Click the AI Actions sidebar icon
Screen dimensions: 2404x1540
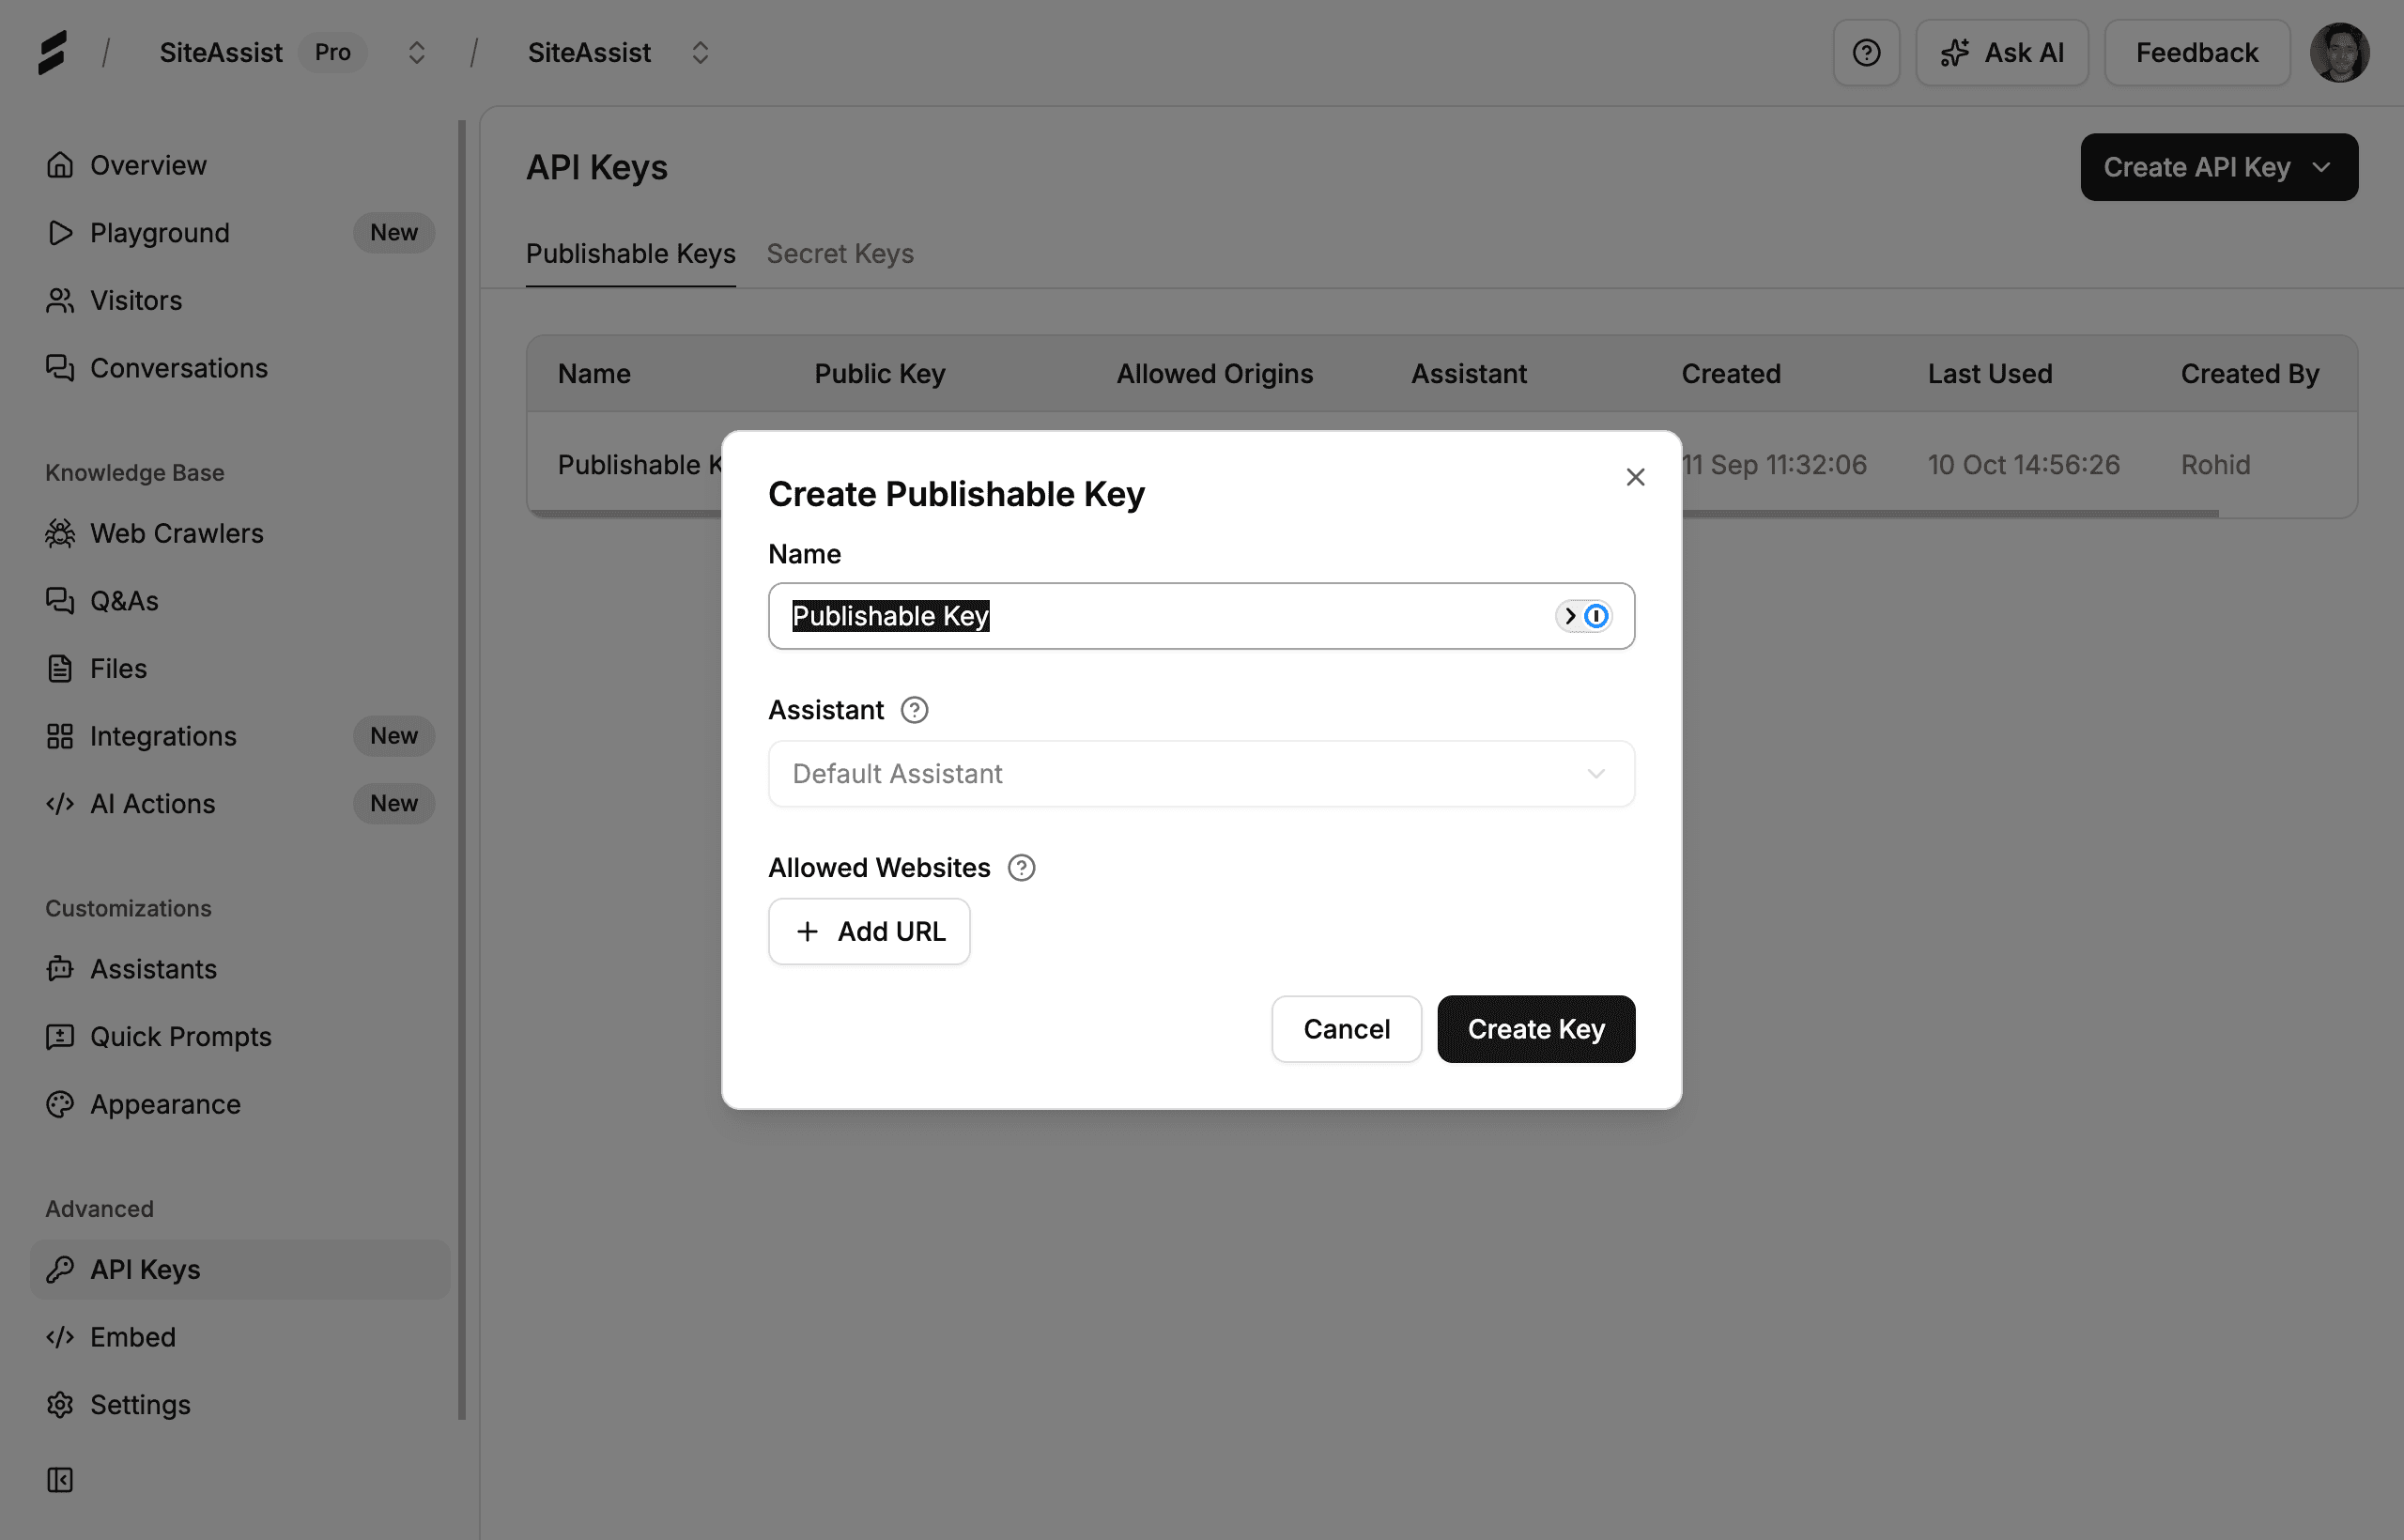point(59,803)
